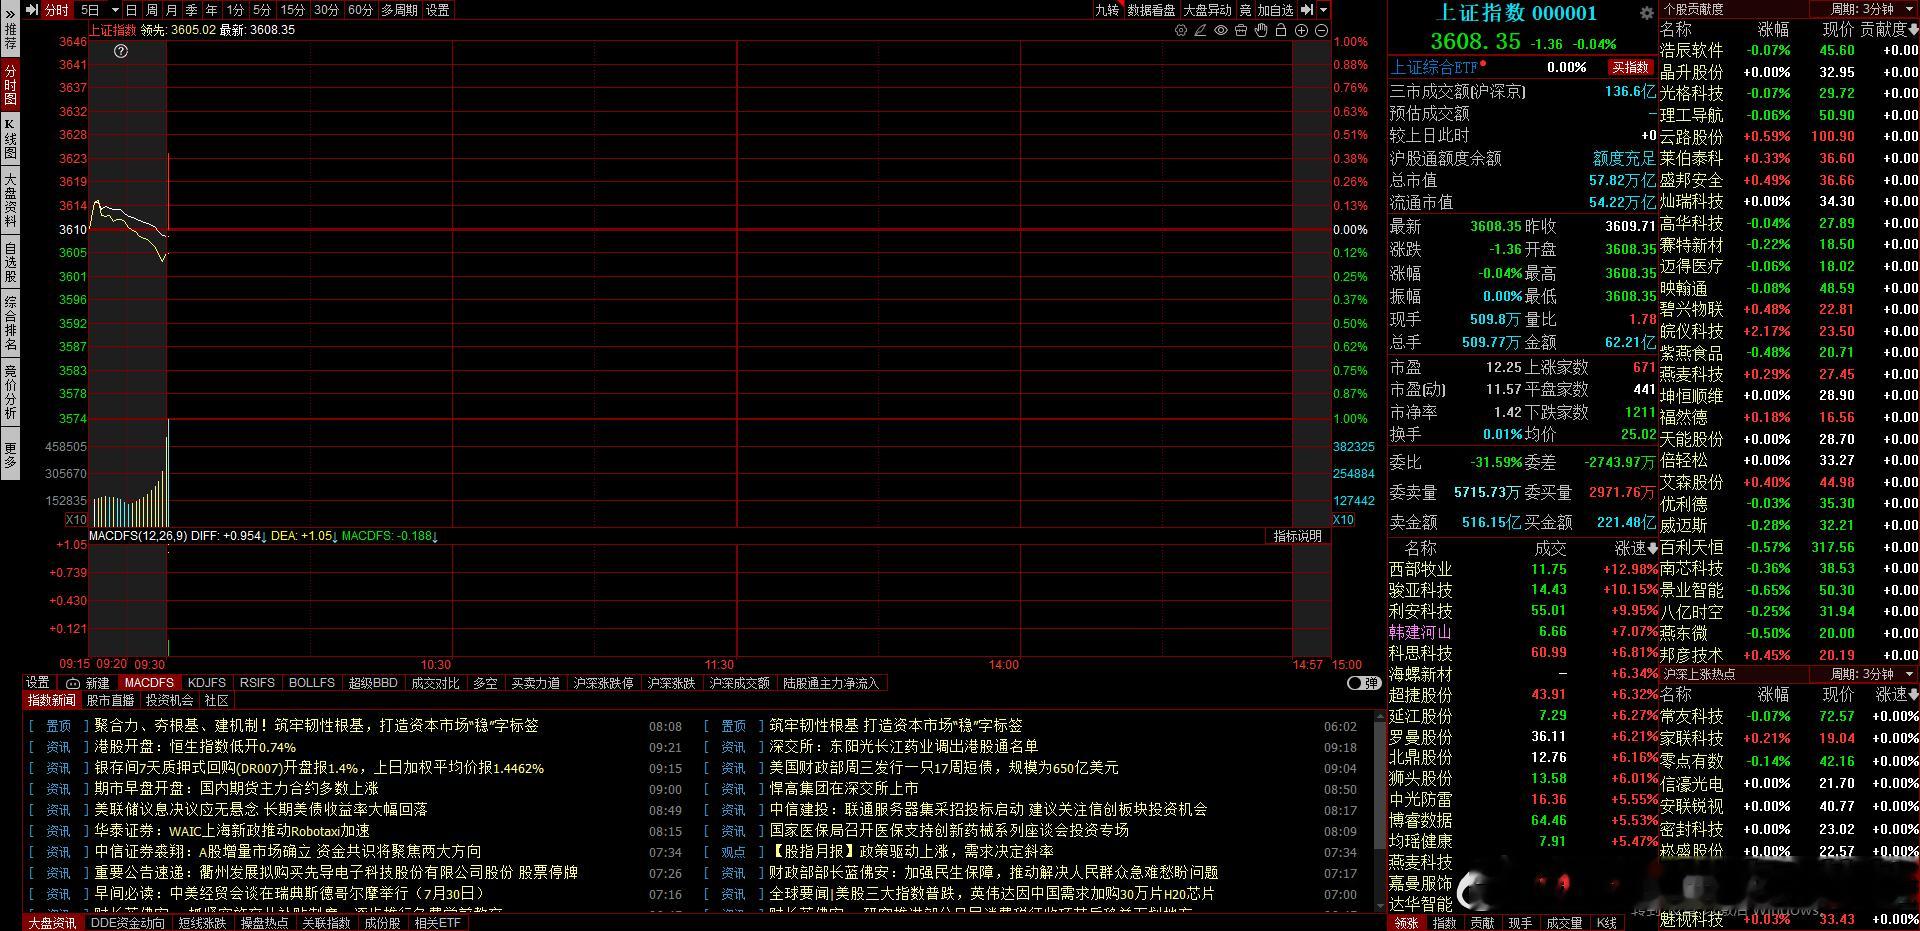Image resolution: width=1920 pixels, height=931 pixels.
Task: Click 加自选 to add to watchlist
Action: [1276, 10]
